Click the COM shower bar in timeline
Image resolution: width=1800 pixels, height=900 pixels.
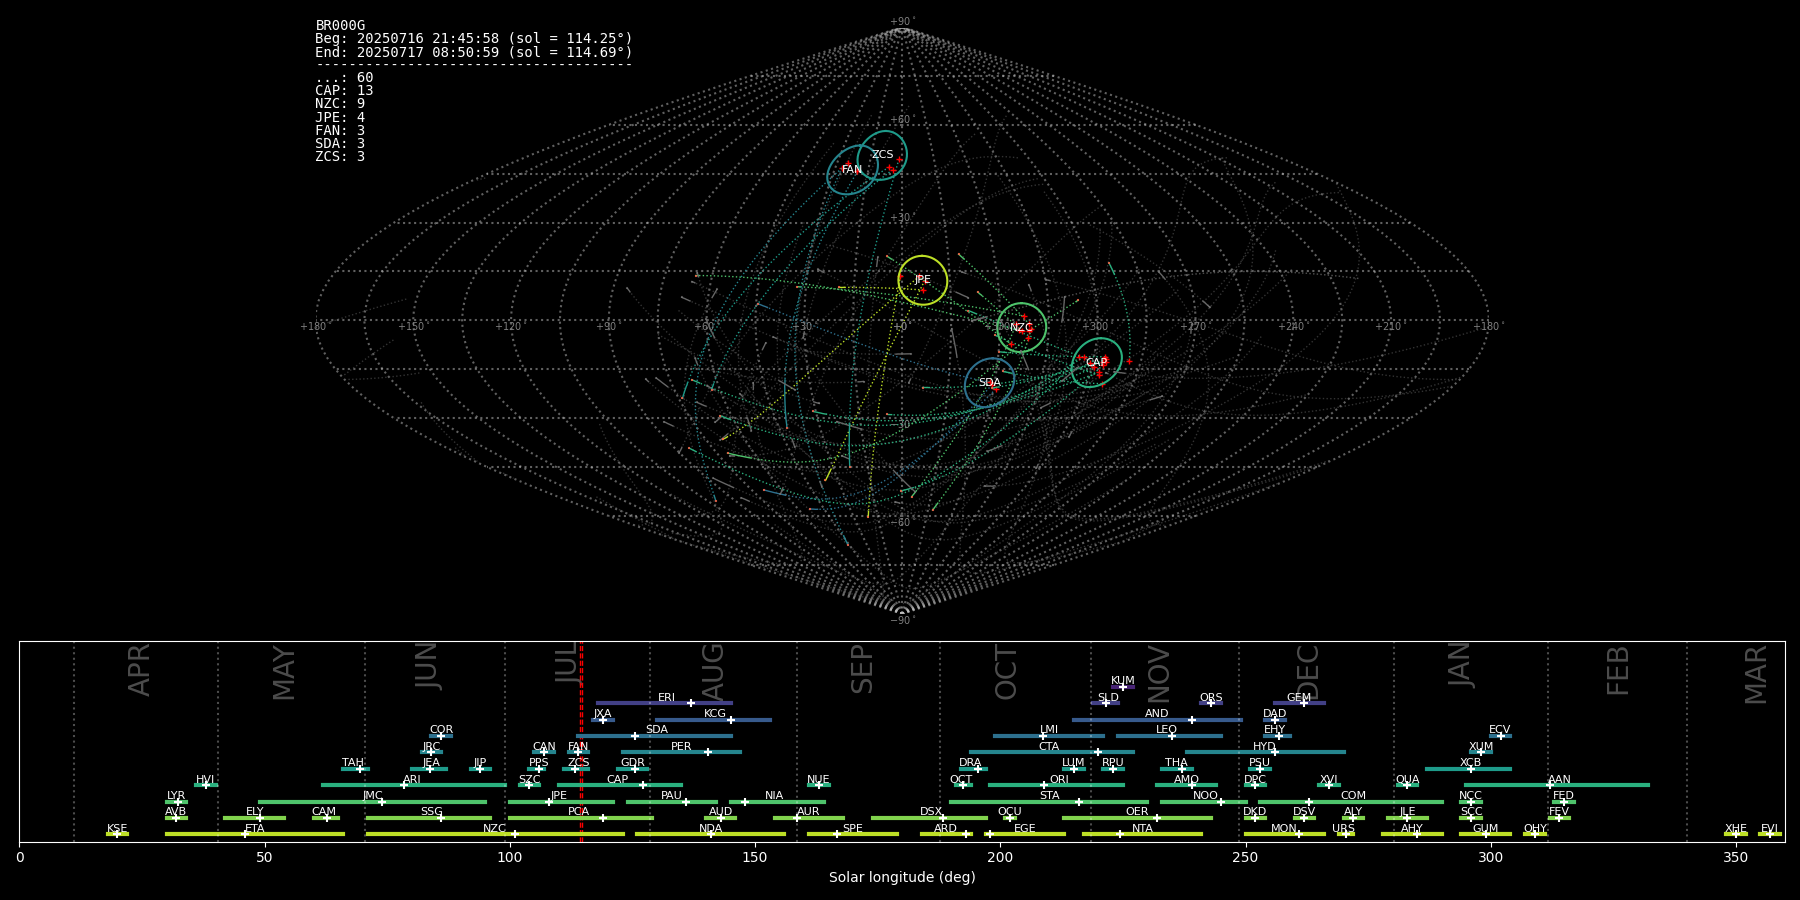click(1351, 801)
